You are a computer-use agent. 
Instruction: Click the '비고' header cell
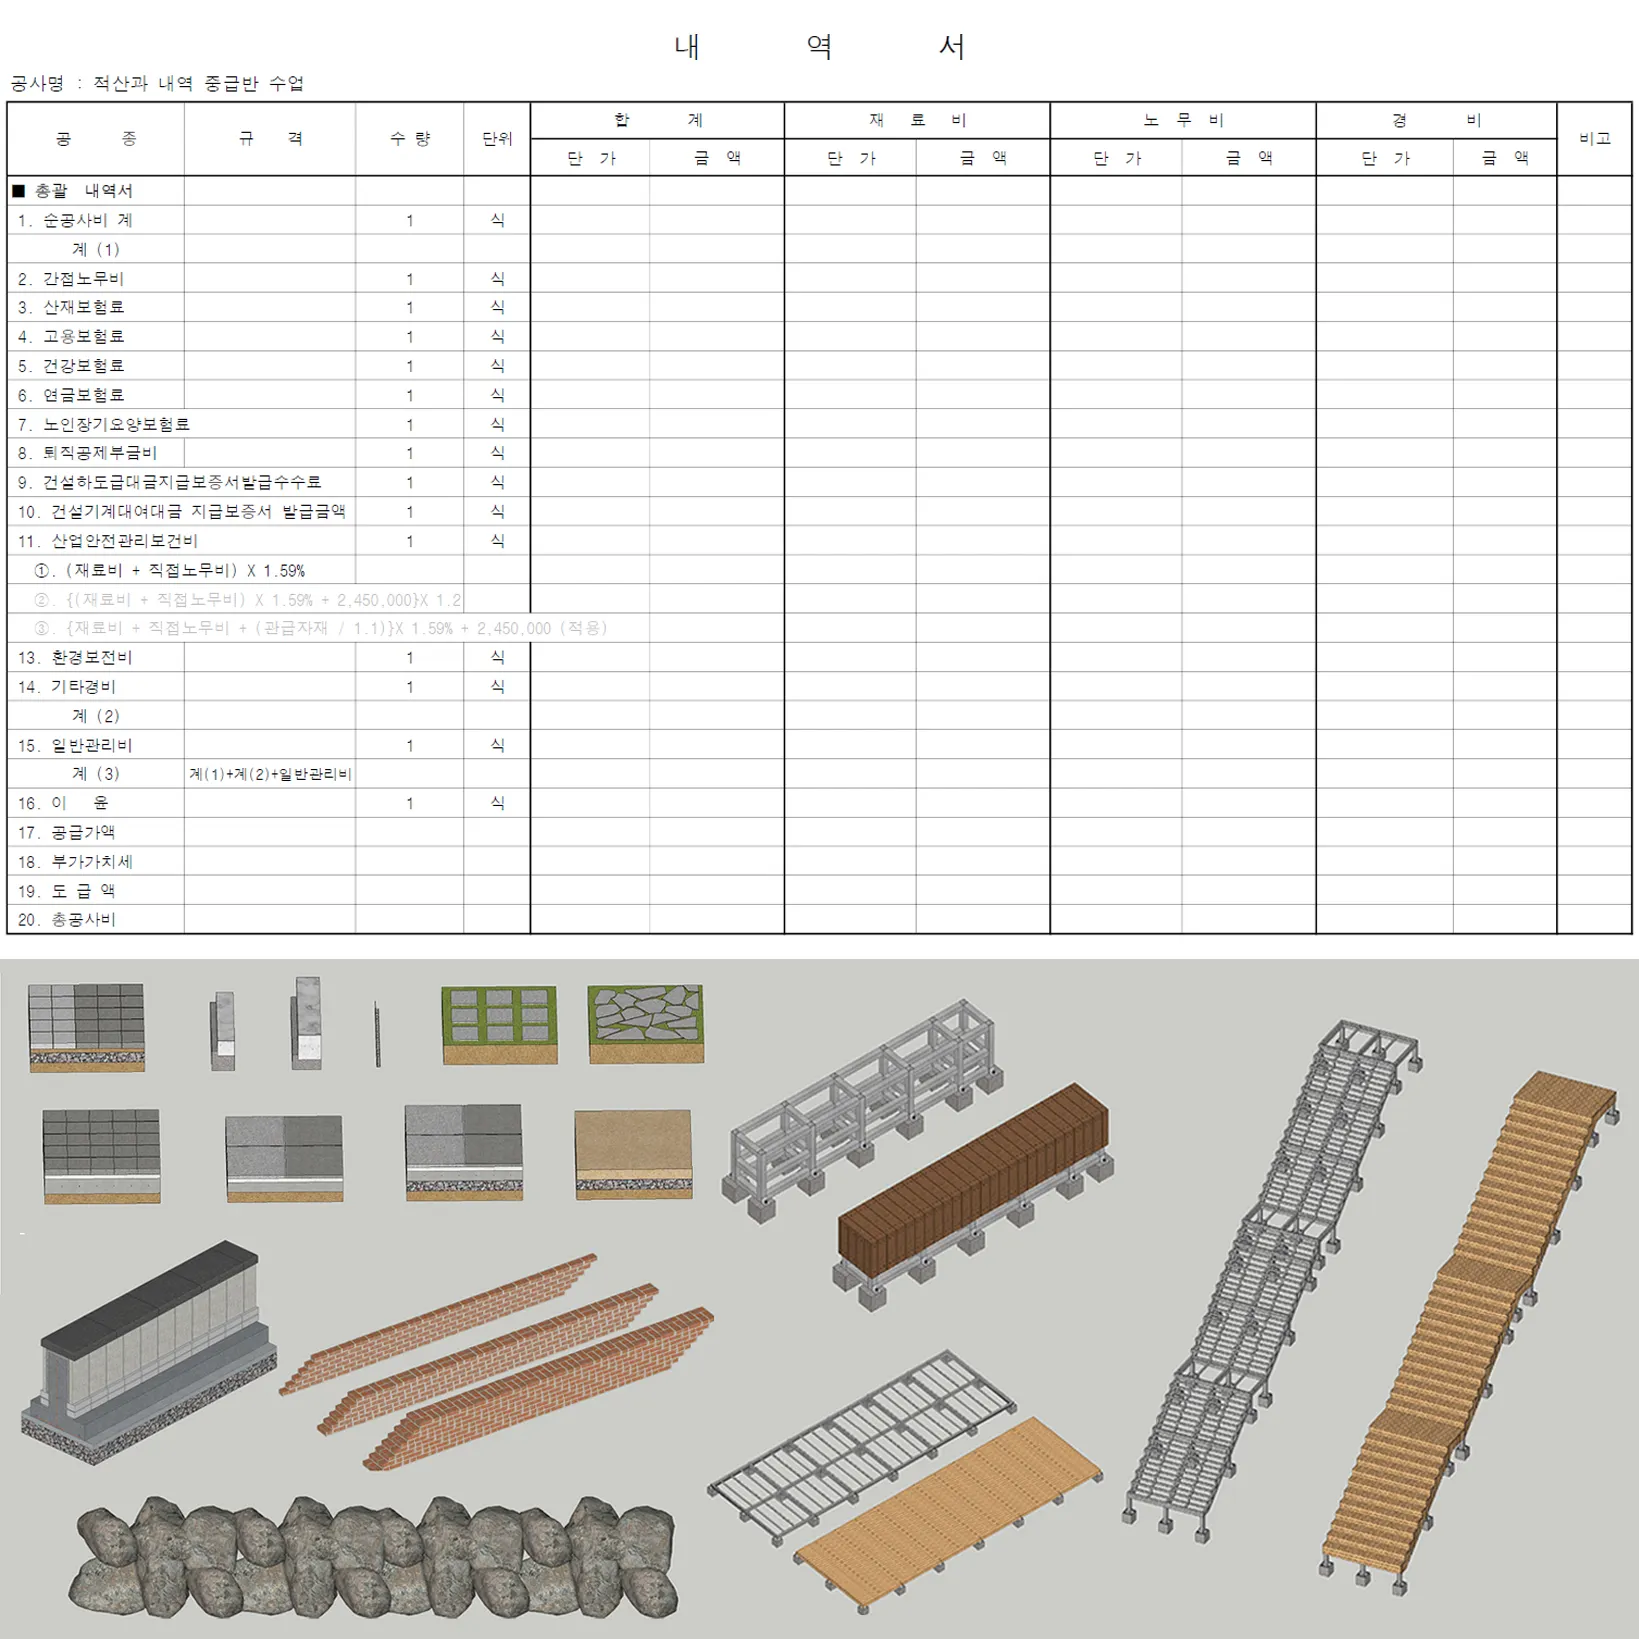(x=1594, y=139)
